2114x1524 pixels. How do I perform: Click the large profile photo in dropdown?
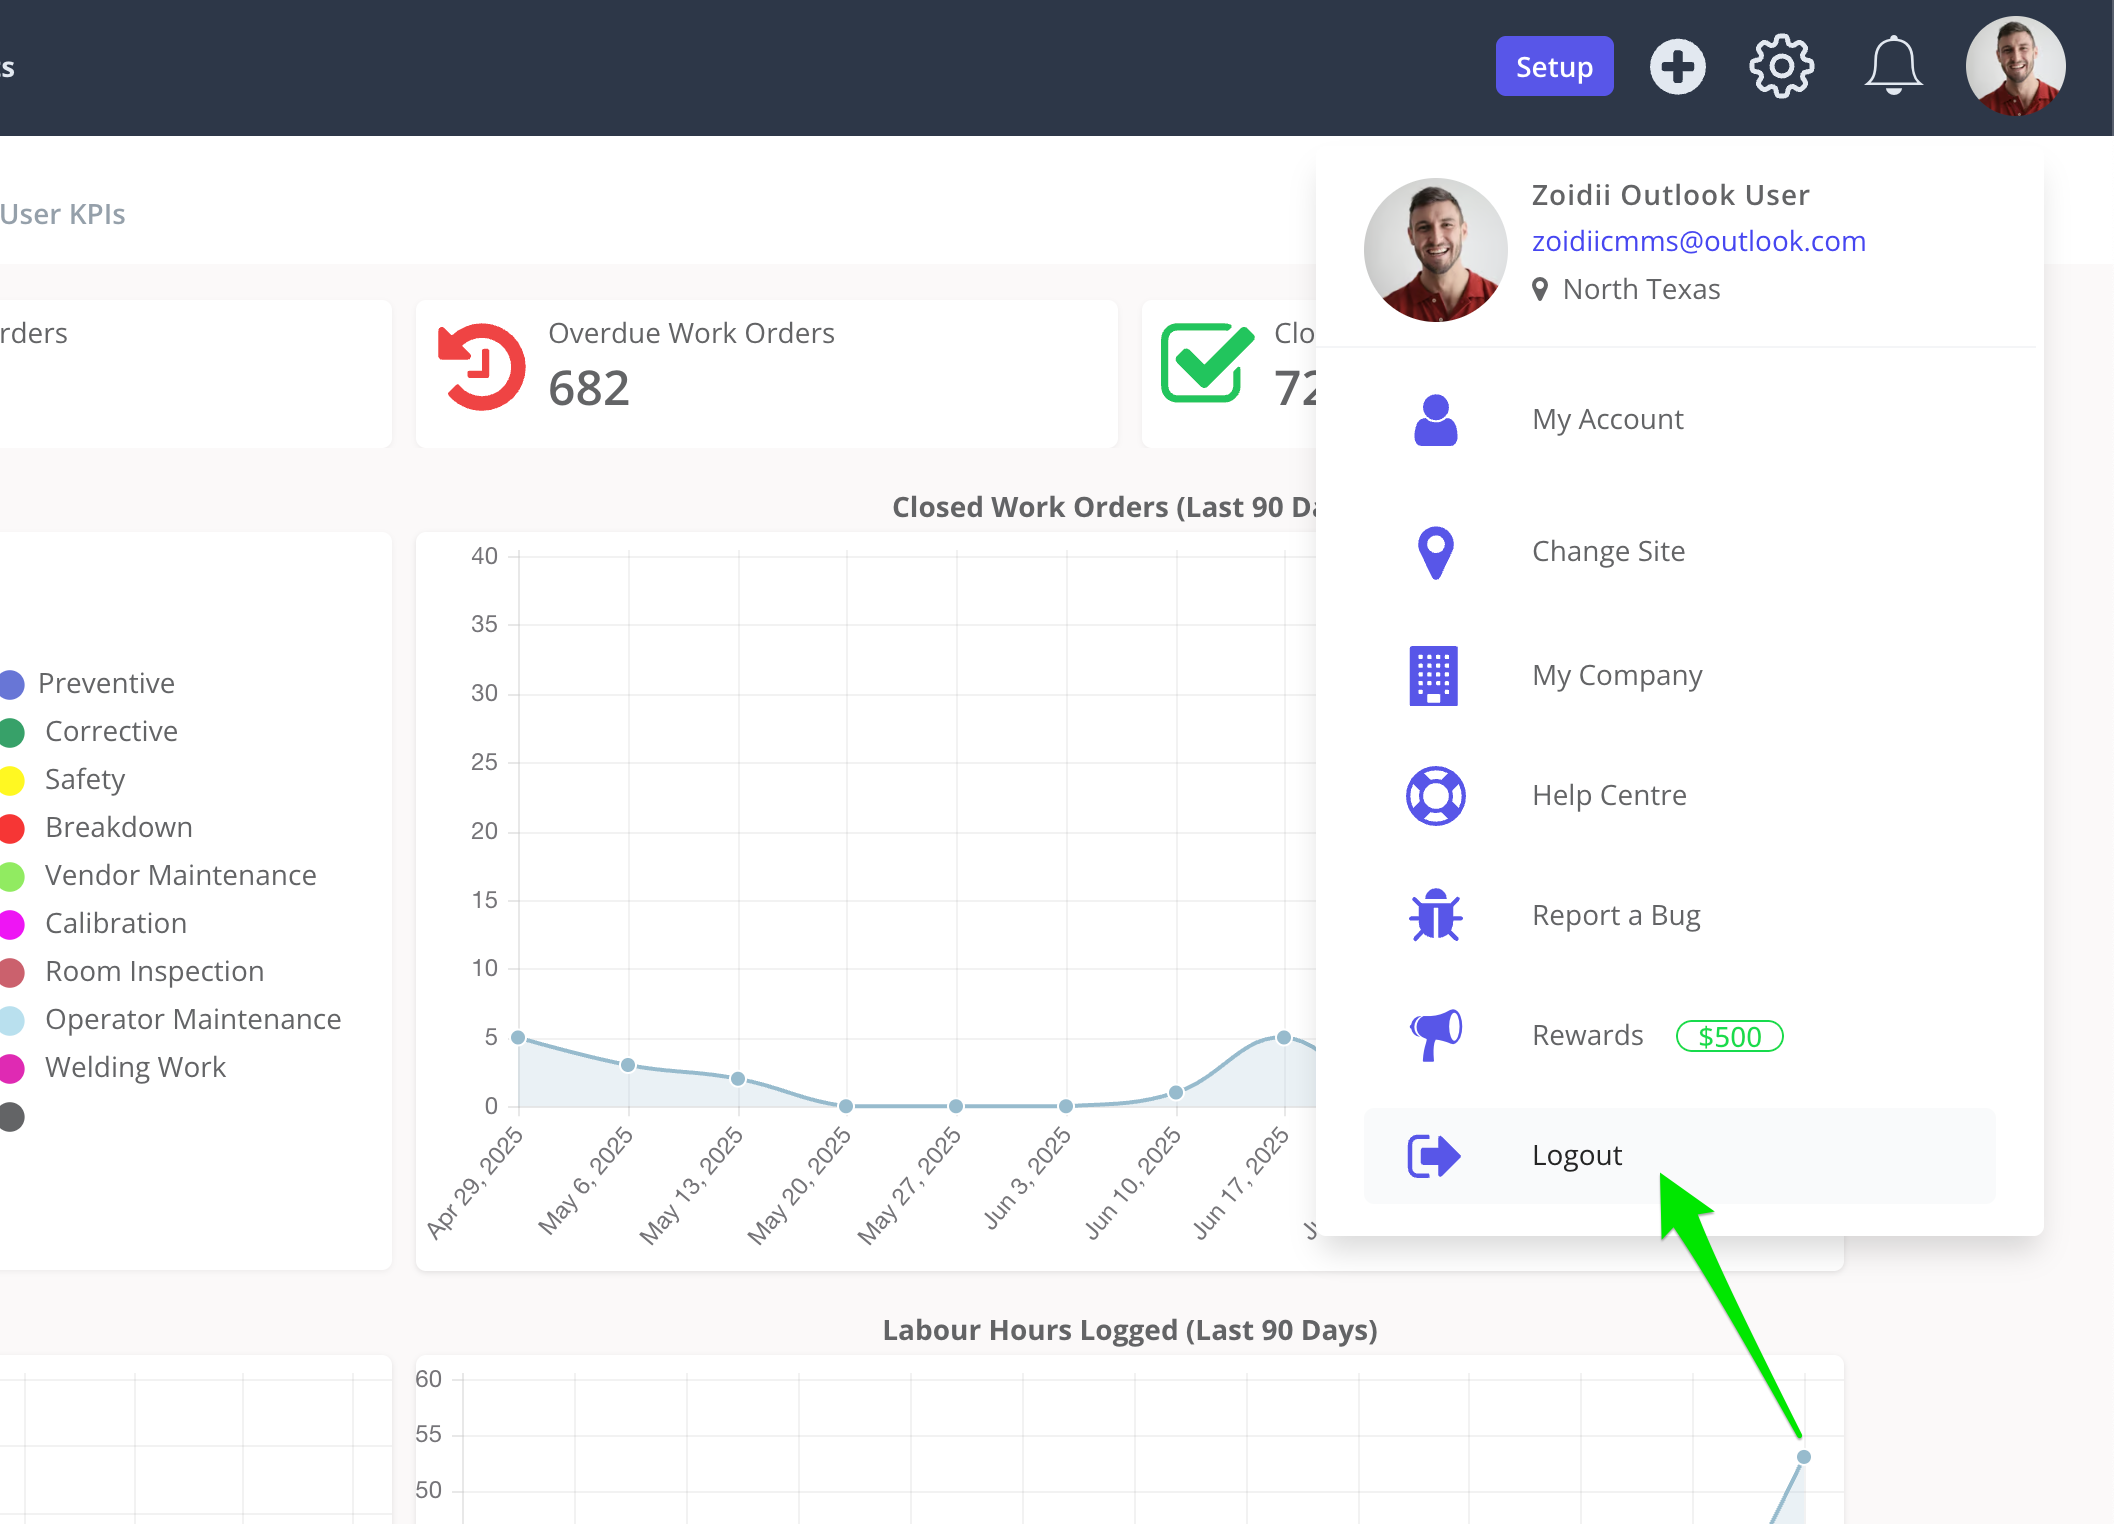click(1436, 250)
